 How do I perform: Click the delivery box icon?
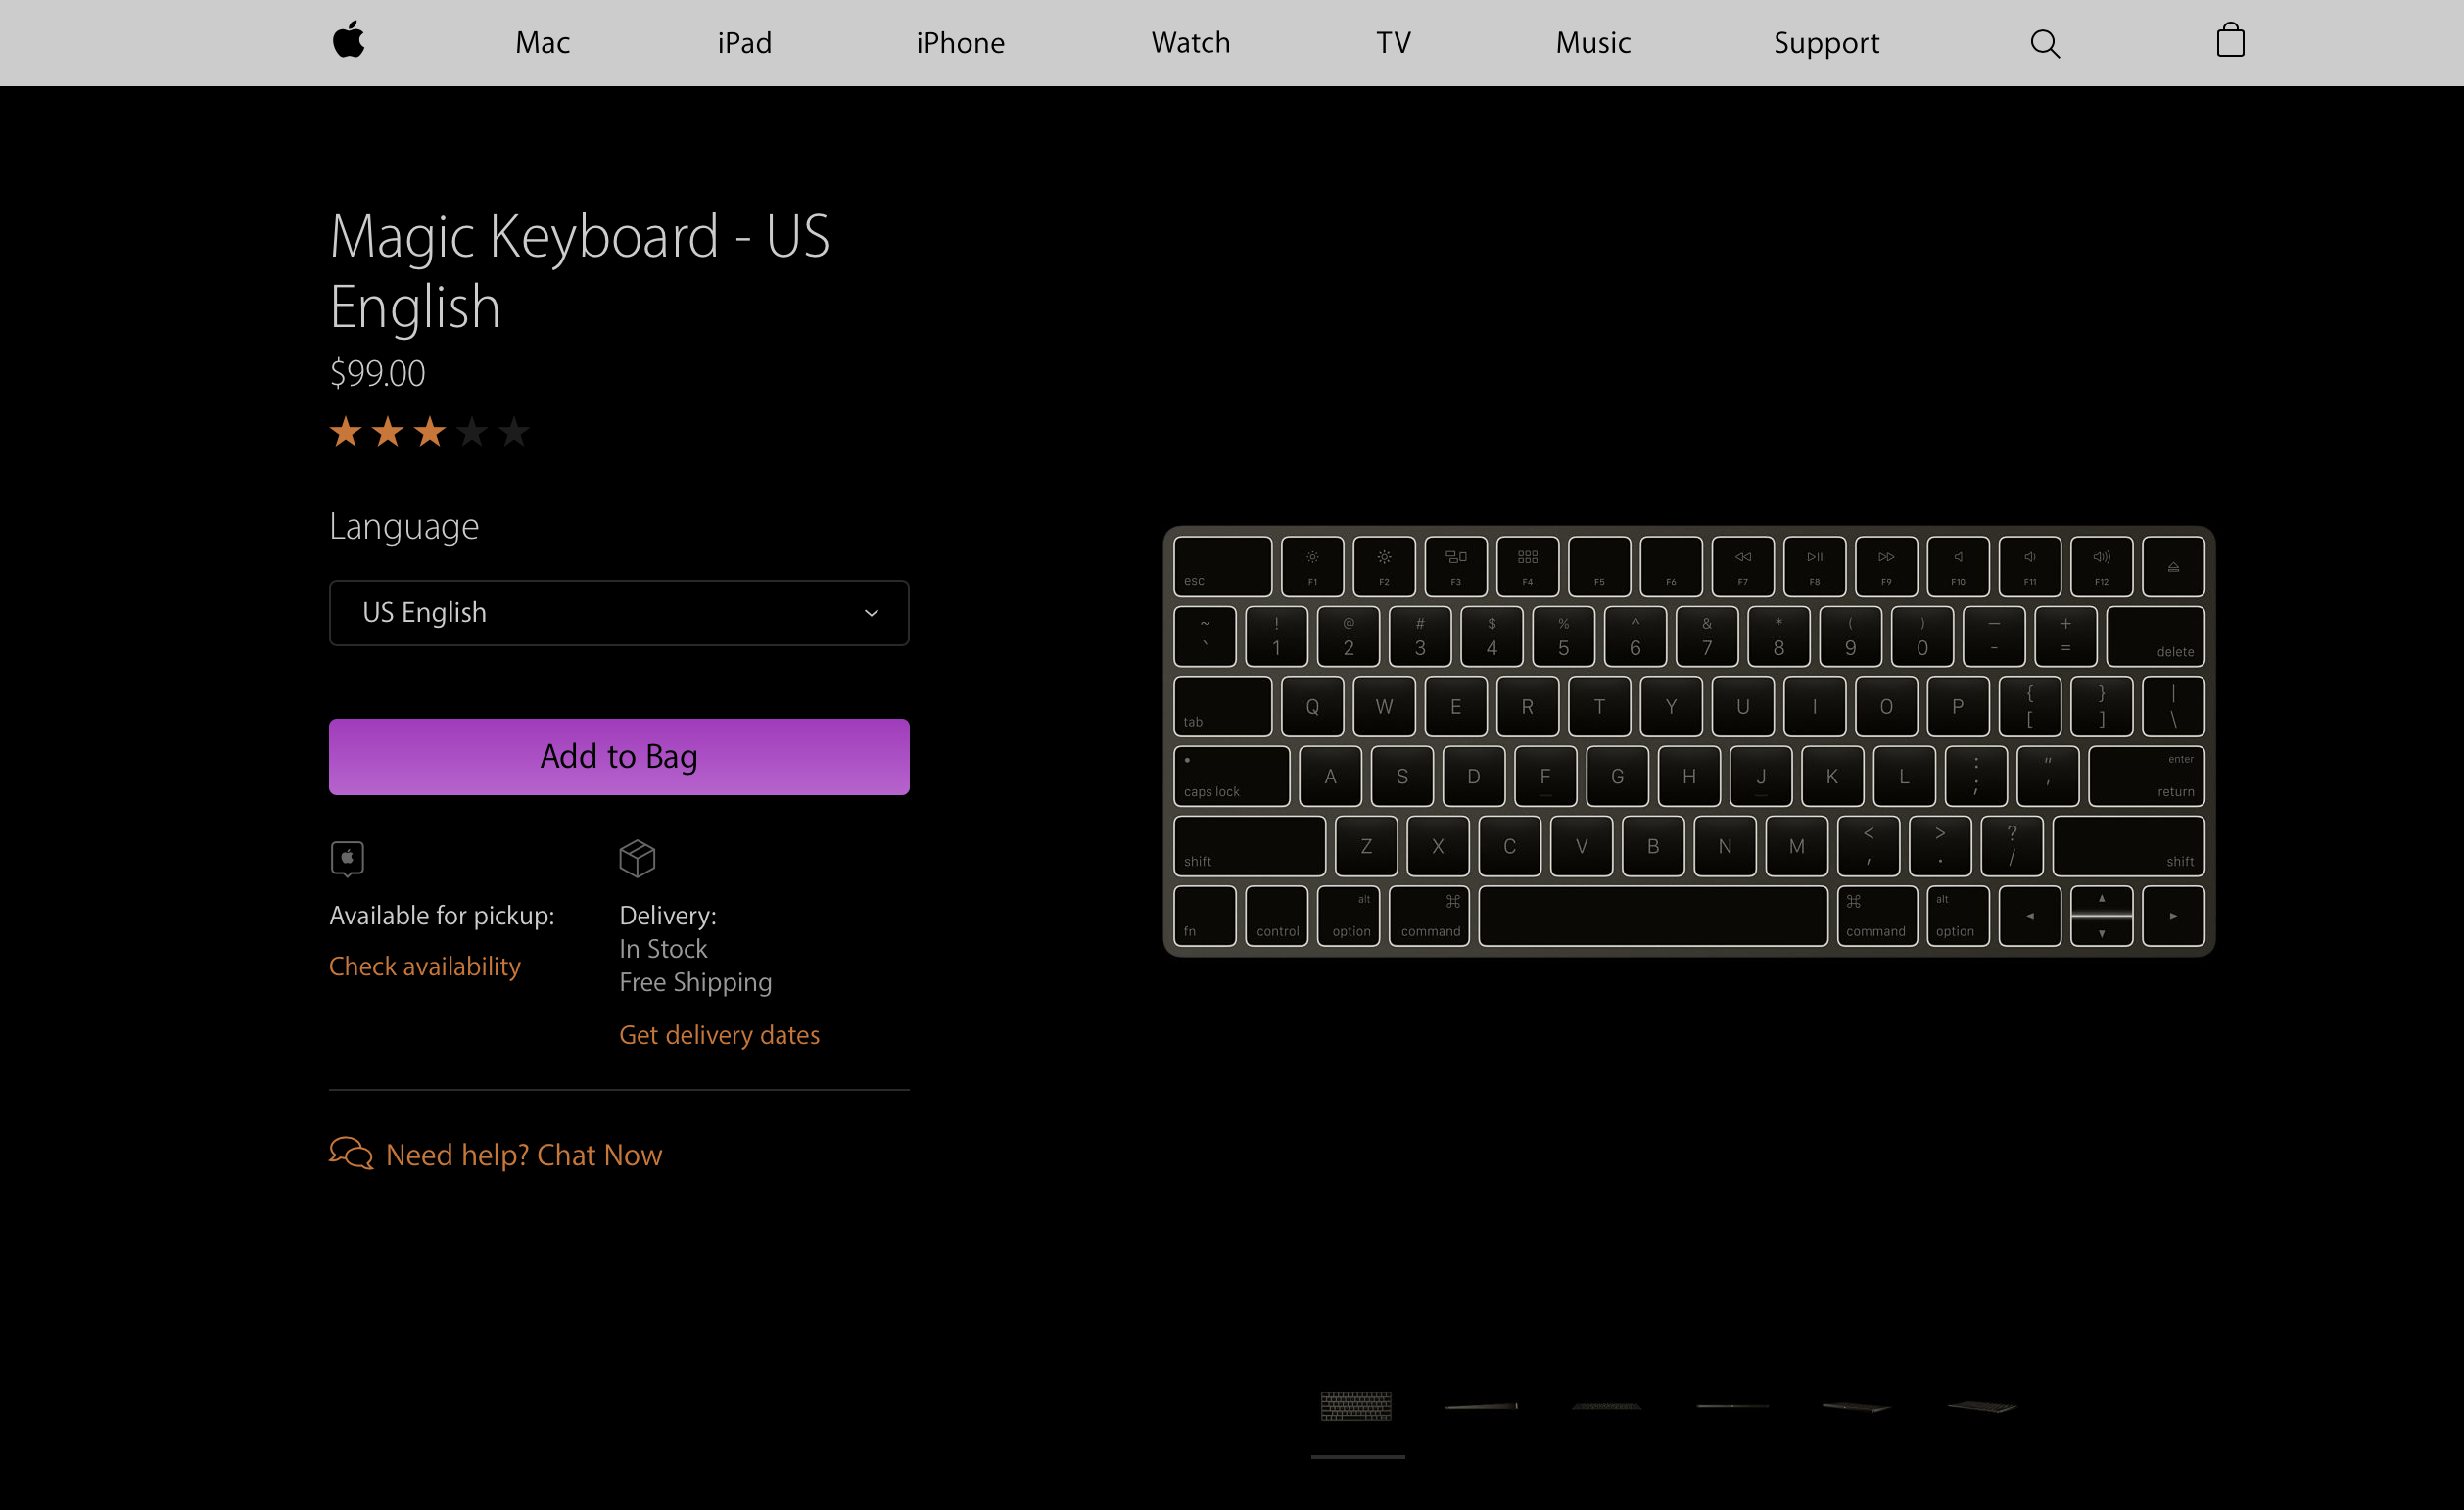pos(637,858)
